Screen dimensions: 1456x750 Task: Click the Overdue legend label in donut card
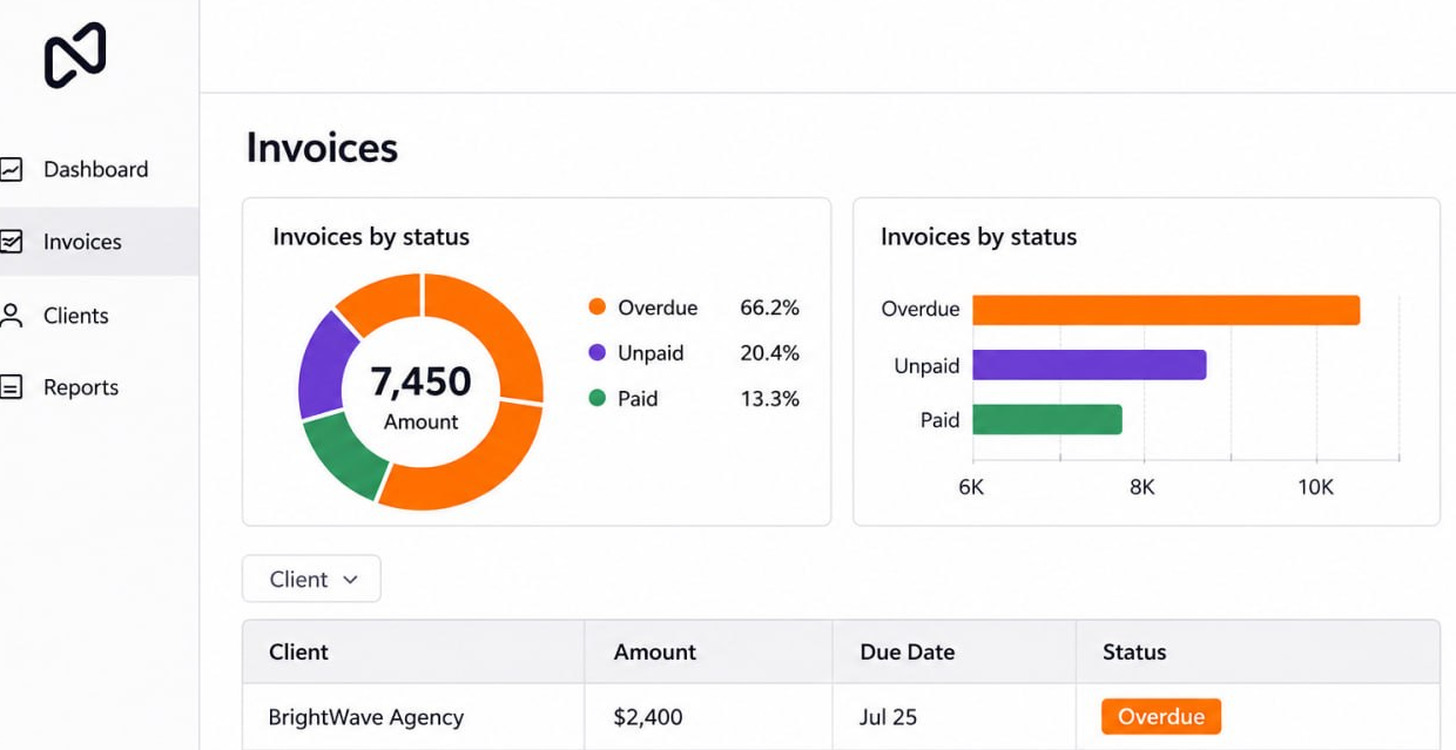pyautogui.click(x=658, y=308)
